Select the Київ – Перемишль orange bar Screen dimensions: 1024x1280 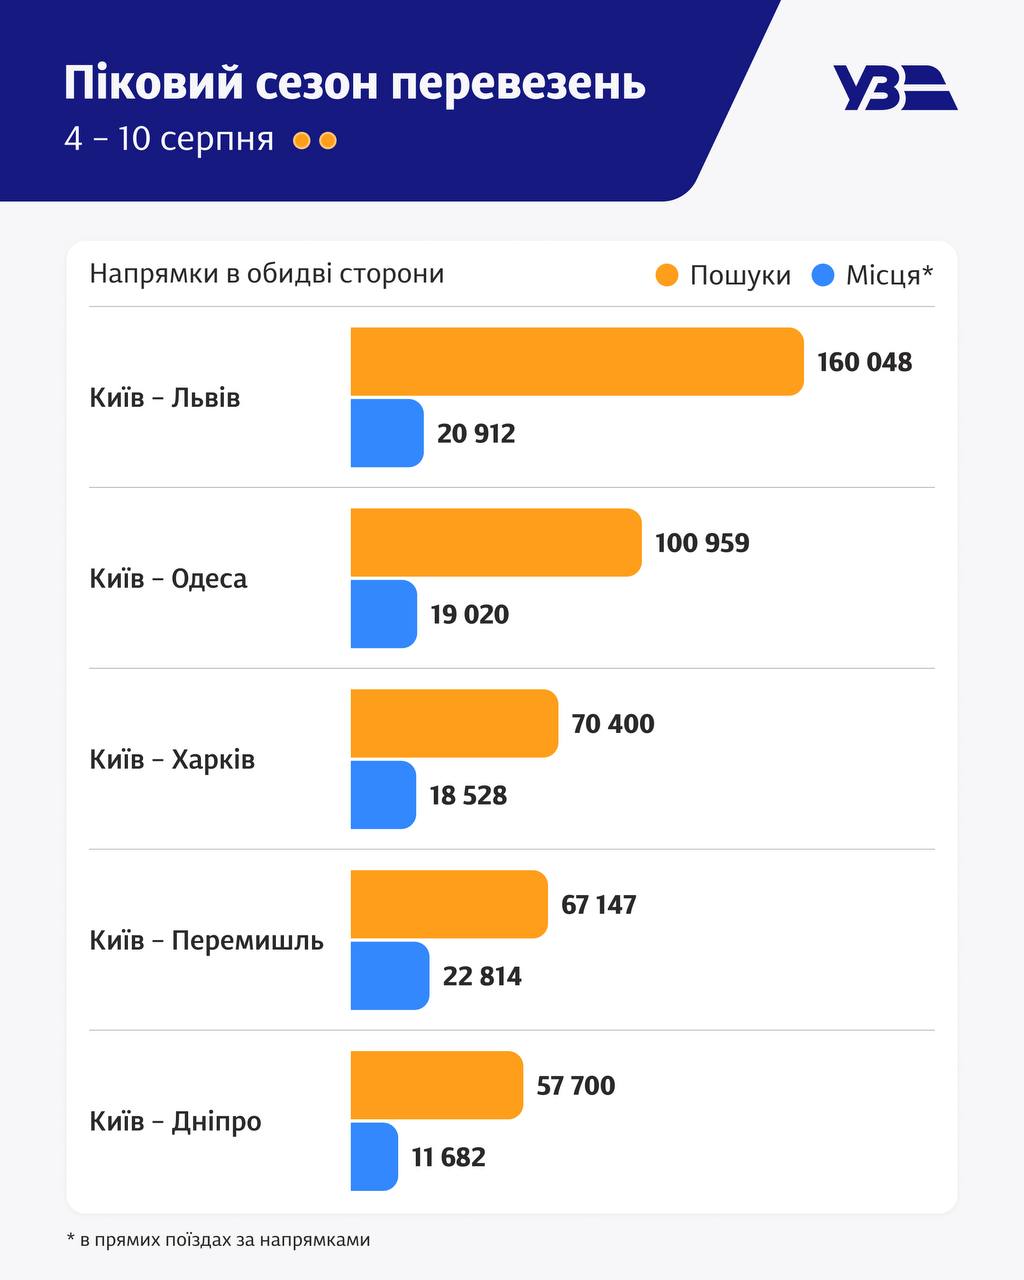point(448,904)
